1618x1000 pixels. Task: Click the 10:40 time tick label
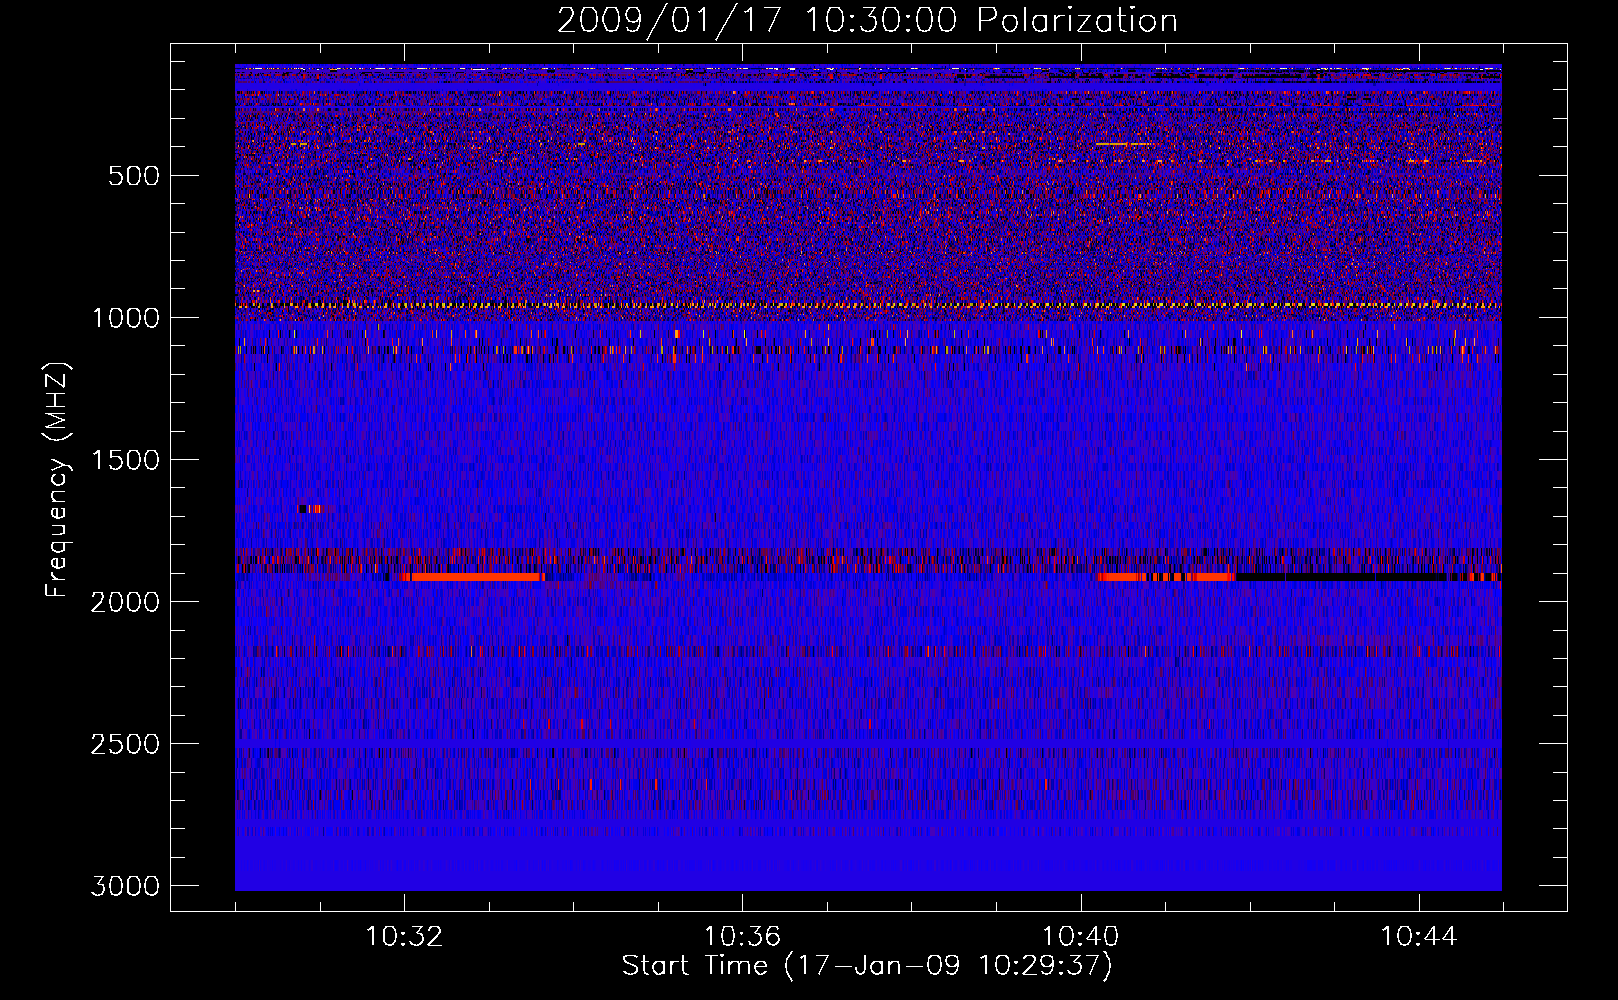1080,937
